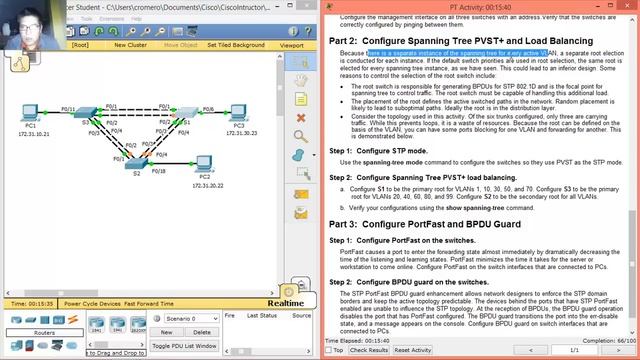Click the Zoom In magnifier icon
The height and width of the screenshot is (360, 640).
click(131, 31)
